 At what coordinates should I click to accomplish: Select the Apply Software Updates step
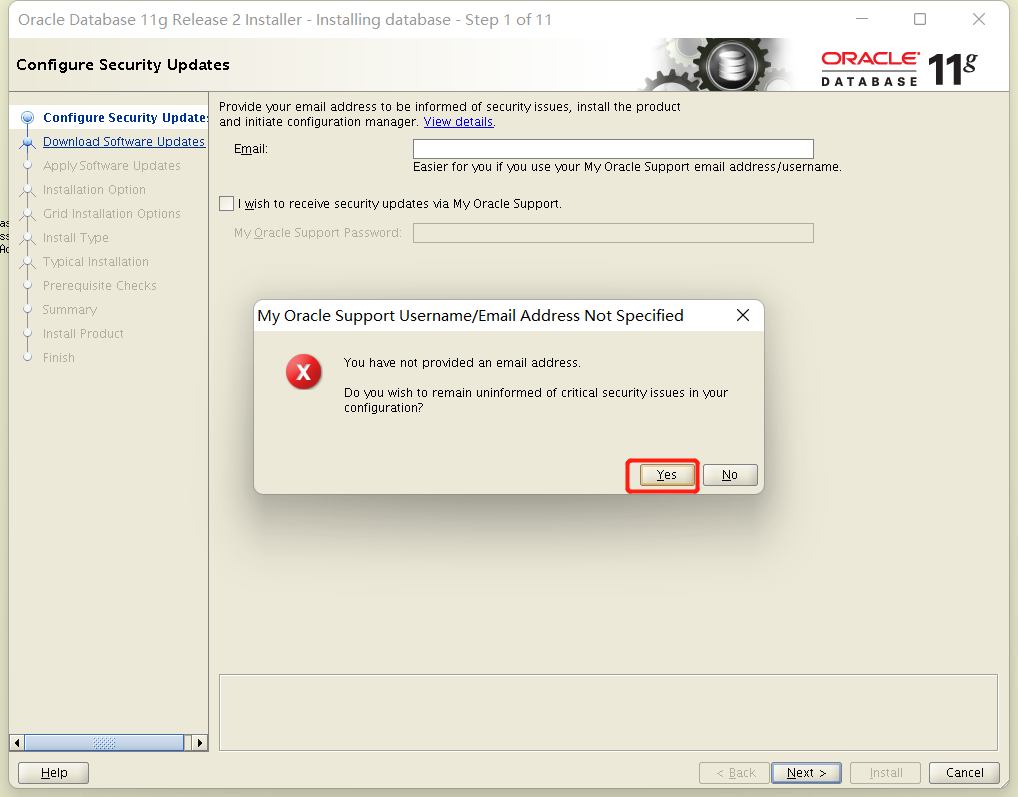[112, 166]
